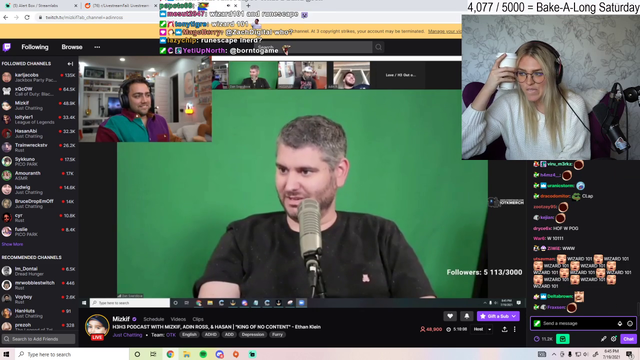Click the Windows taskbar search box
Image resolution: width=640 pixels, height=360 pixels.
click(71, 354)
